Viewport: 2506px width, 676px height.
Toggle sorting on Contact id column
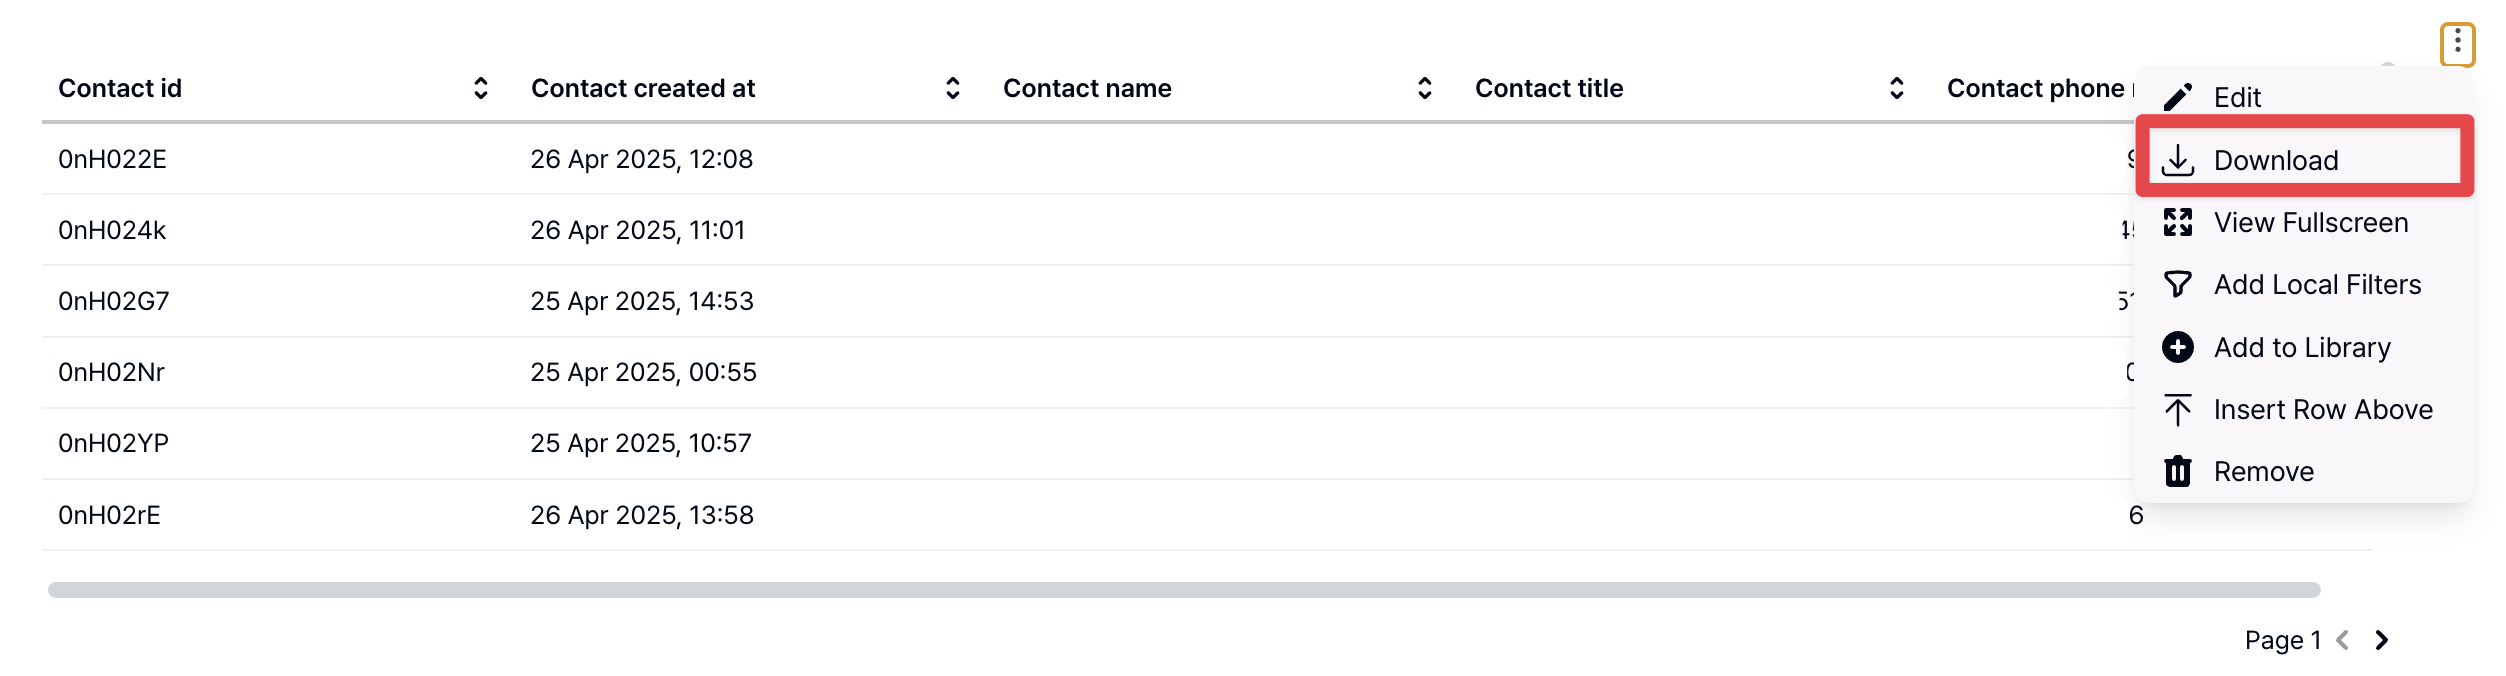tap(479, 88)
